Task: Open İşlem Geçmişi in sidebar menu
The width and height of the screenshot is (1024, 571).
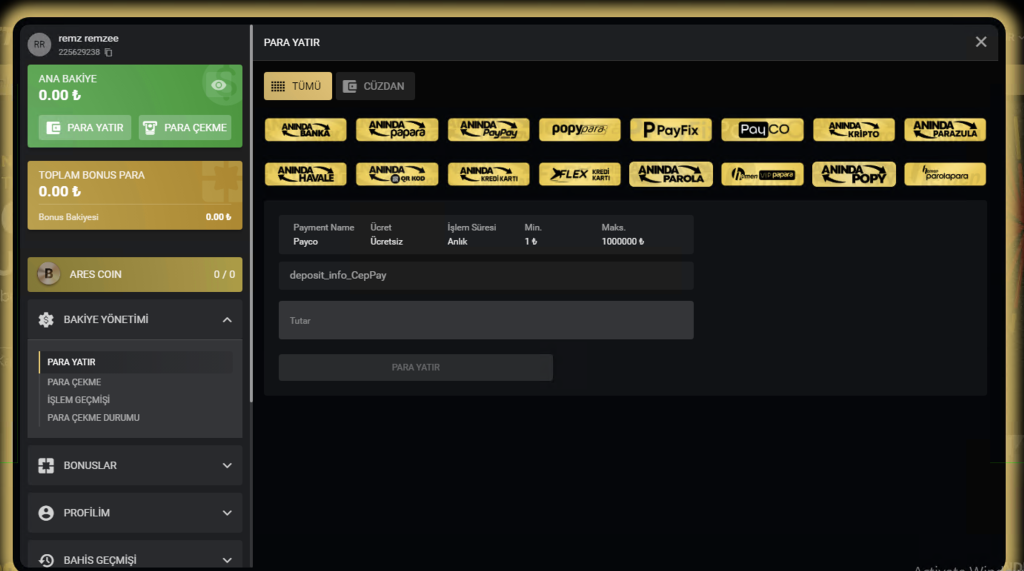Action: coord(78,400)
